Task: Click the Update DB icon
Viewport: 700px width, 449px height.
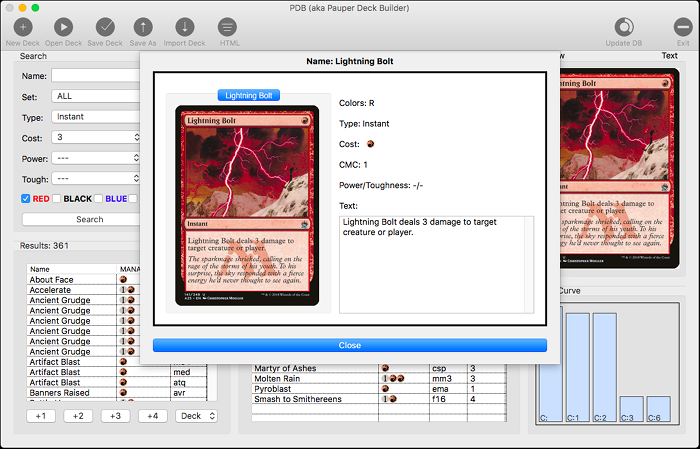Action: 624,27
